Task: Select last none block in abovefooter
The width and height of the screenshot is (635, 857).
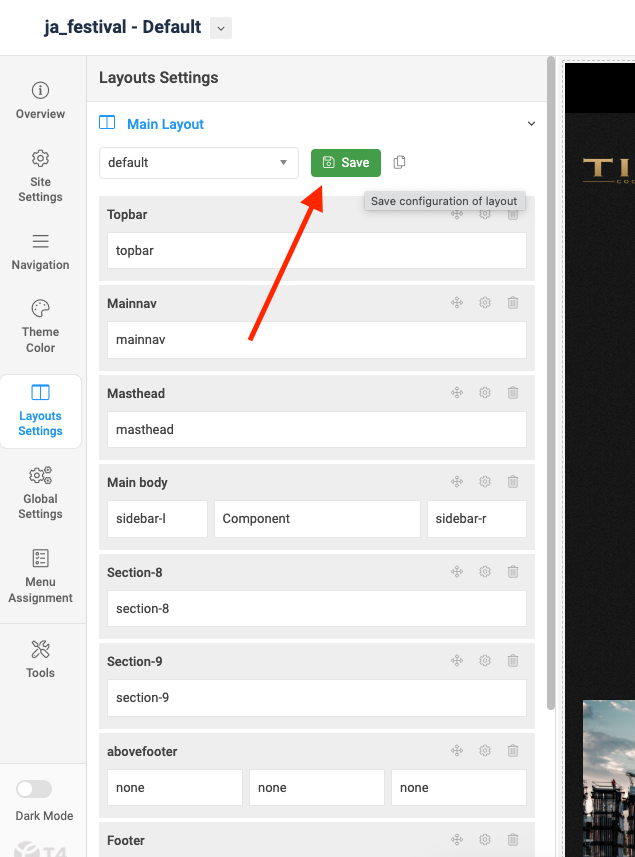Action: [459, 788]
